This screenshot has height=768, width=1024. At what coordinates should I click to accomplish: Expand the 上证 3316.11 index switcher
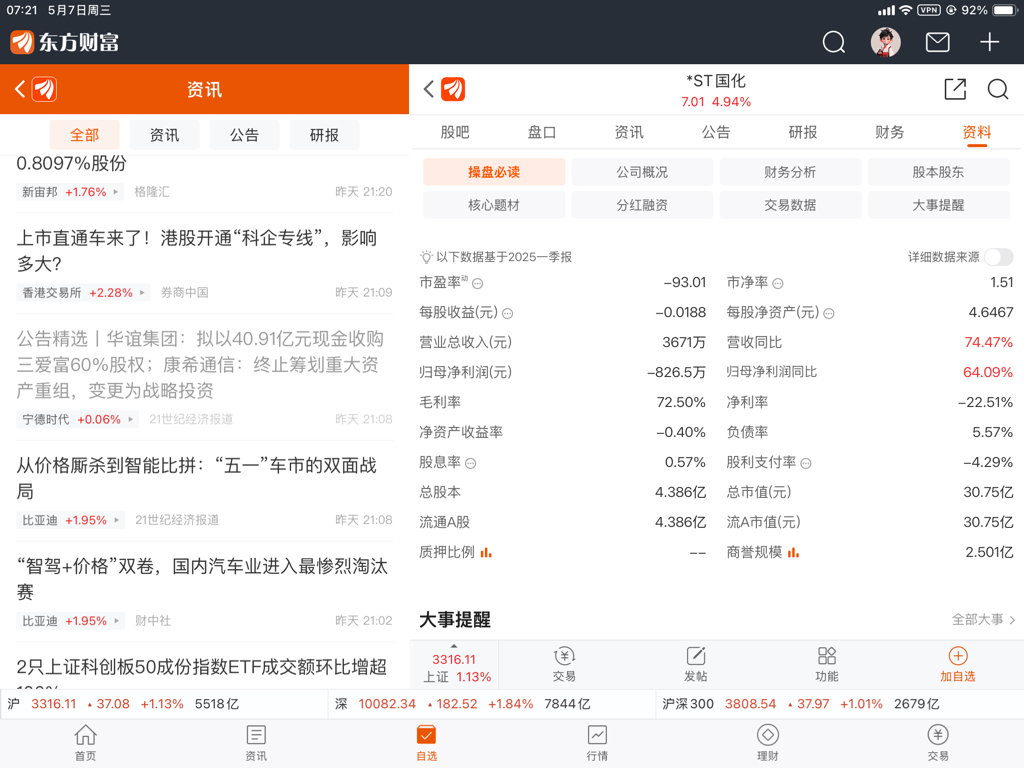[x=454, y=665]
